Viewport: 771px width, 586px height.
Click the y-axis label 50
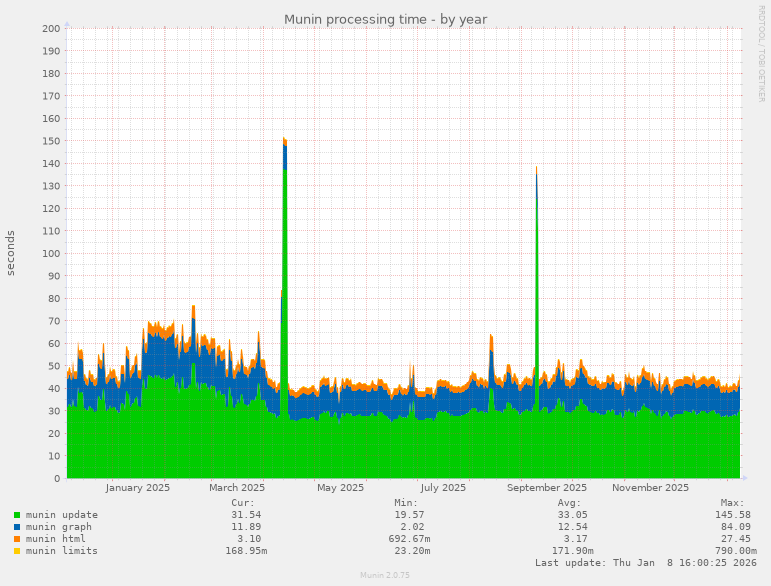(x=54, y=366)
